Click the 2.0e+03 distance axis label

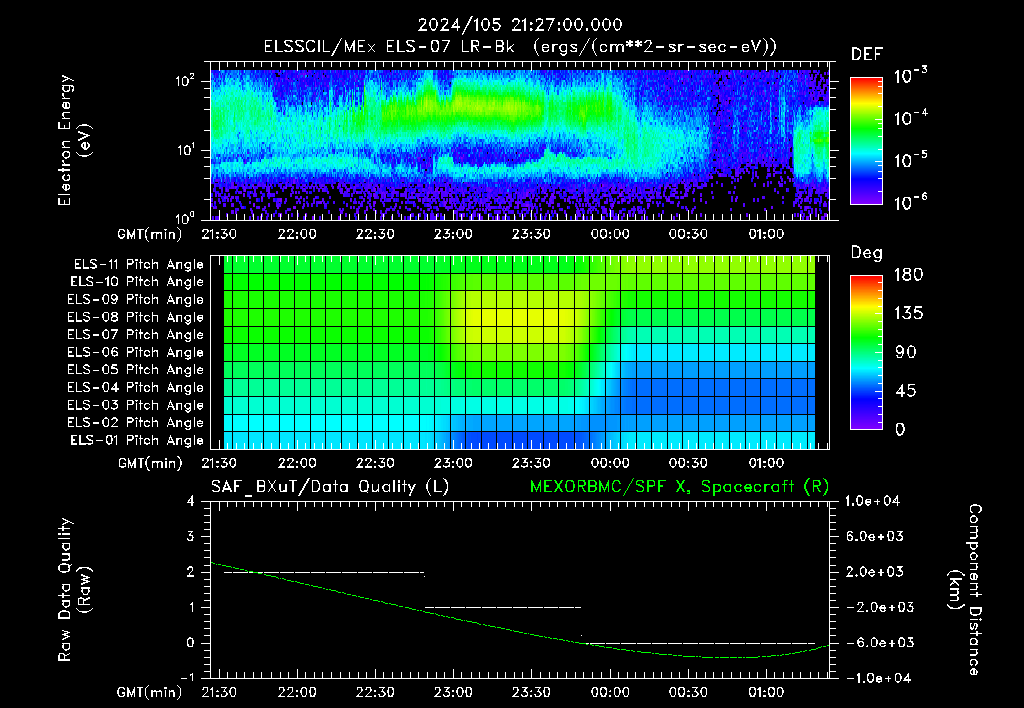(x=875, y=571)
